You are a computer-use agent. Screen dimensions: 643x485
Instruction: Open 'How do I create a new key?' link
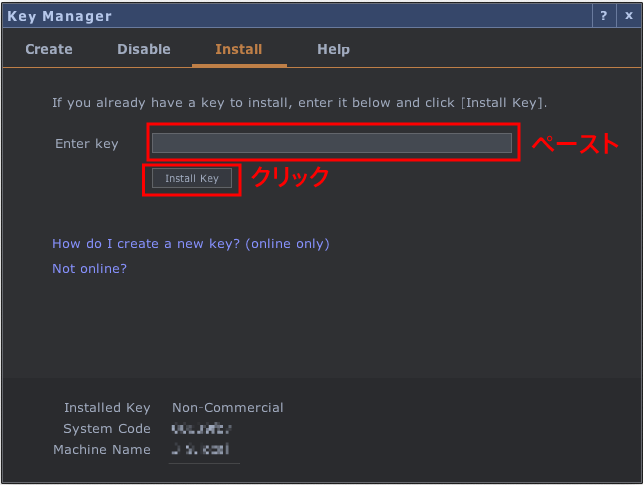point(190,243)
